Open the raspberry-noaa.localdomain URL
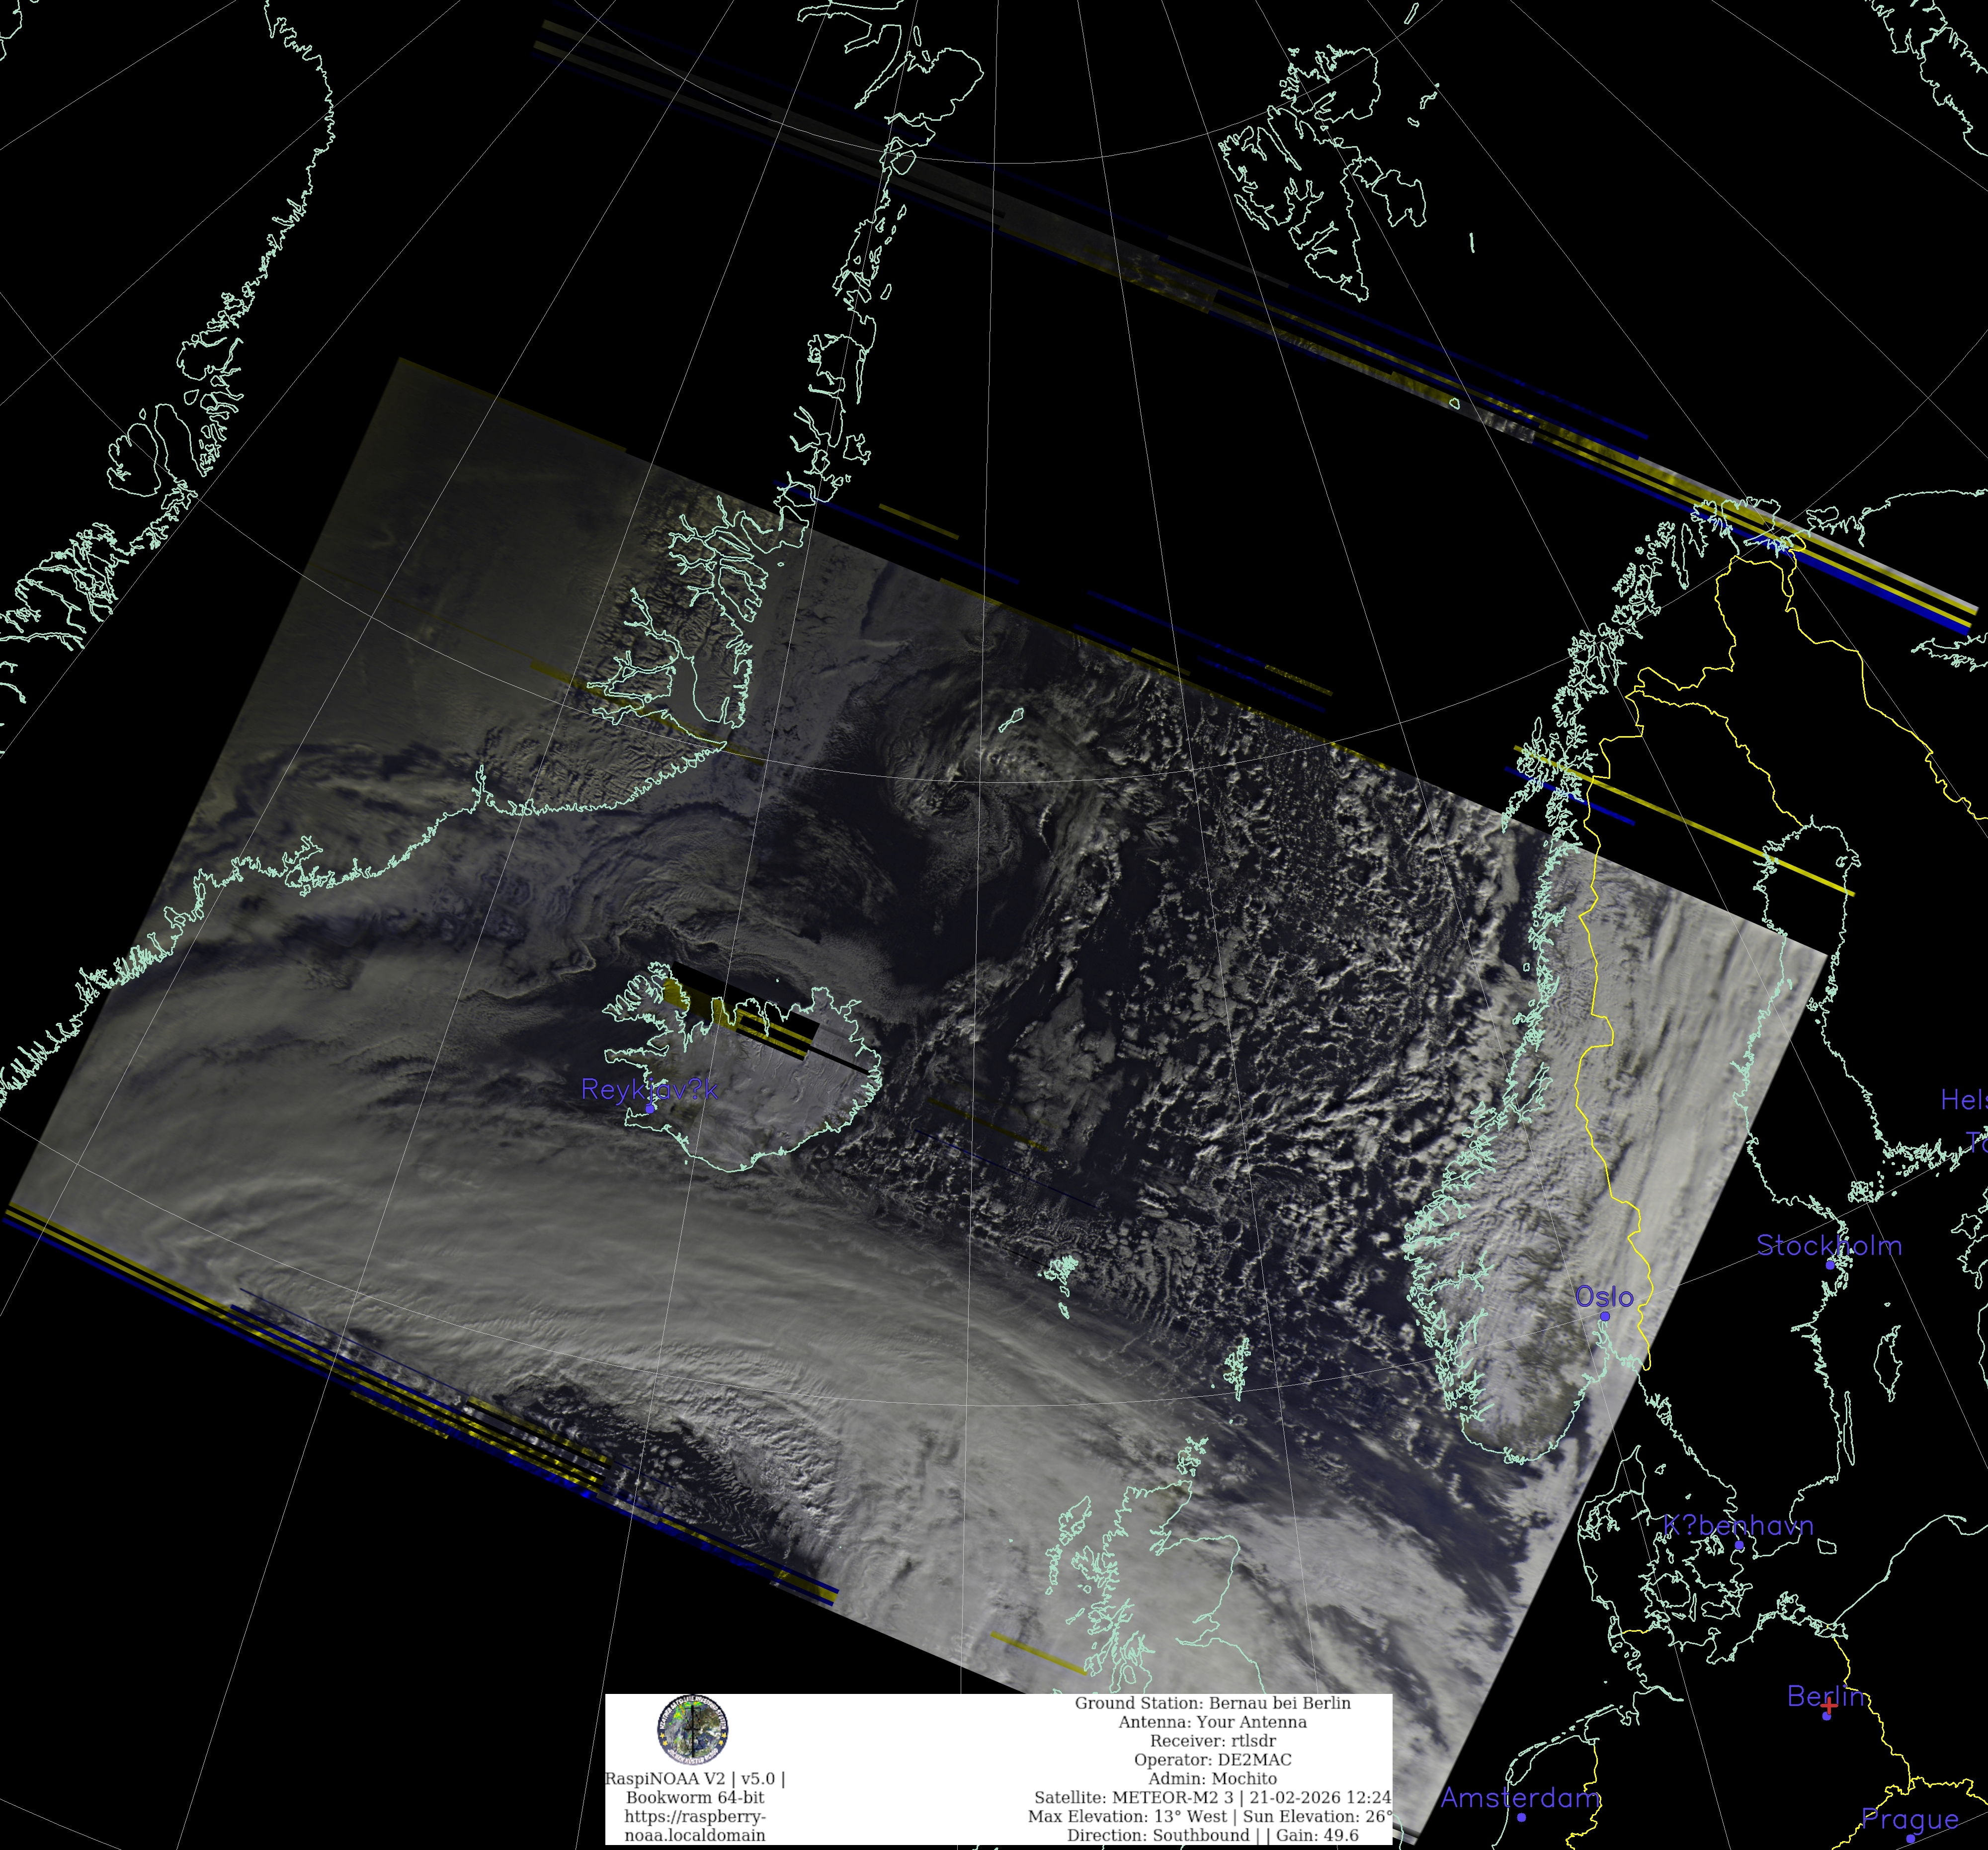Screen dimensions: 1988x1850 694,1826
